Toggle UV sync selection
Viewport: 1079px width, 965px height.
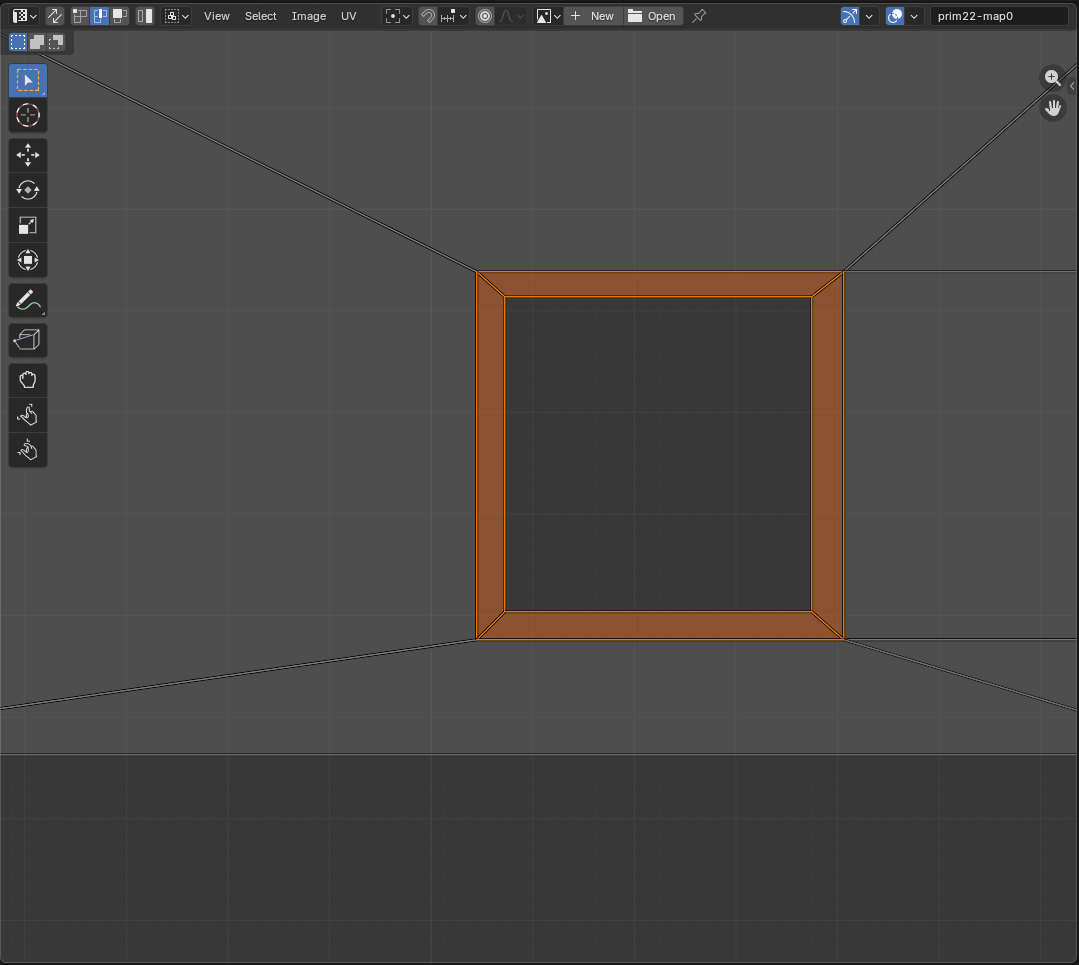tap(55, 16)
